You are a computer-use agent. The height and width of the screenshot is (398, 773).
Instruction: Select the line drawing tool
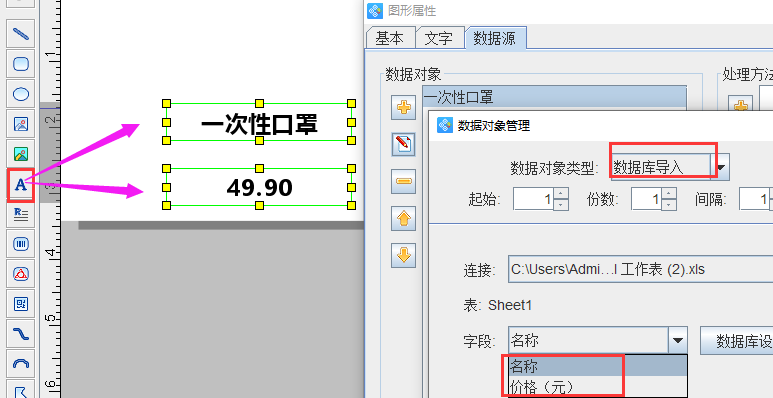(21, 34)
